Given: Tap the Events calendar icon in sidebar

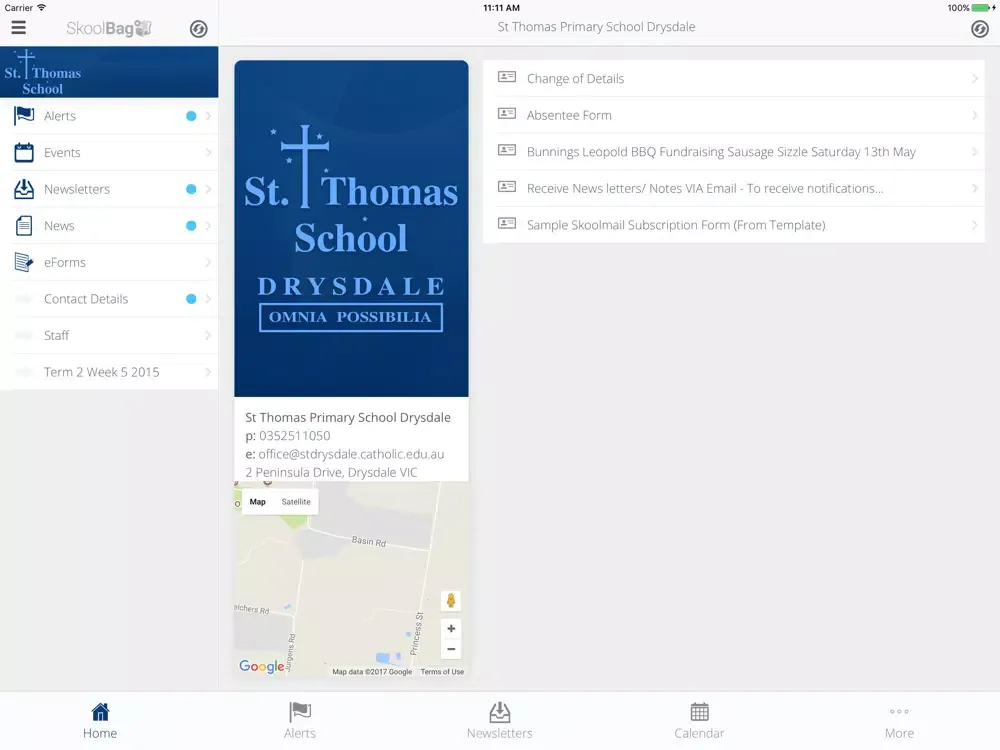Looking at the screenshot, I should coord(24,152).
